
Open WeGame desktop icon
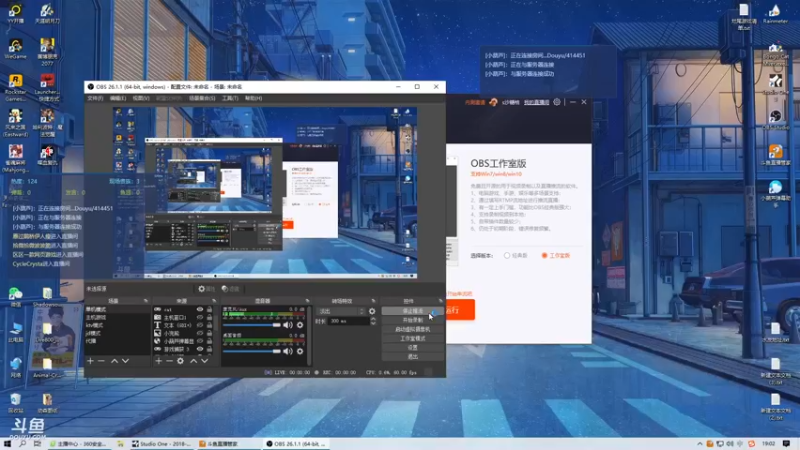(15, 49)
